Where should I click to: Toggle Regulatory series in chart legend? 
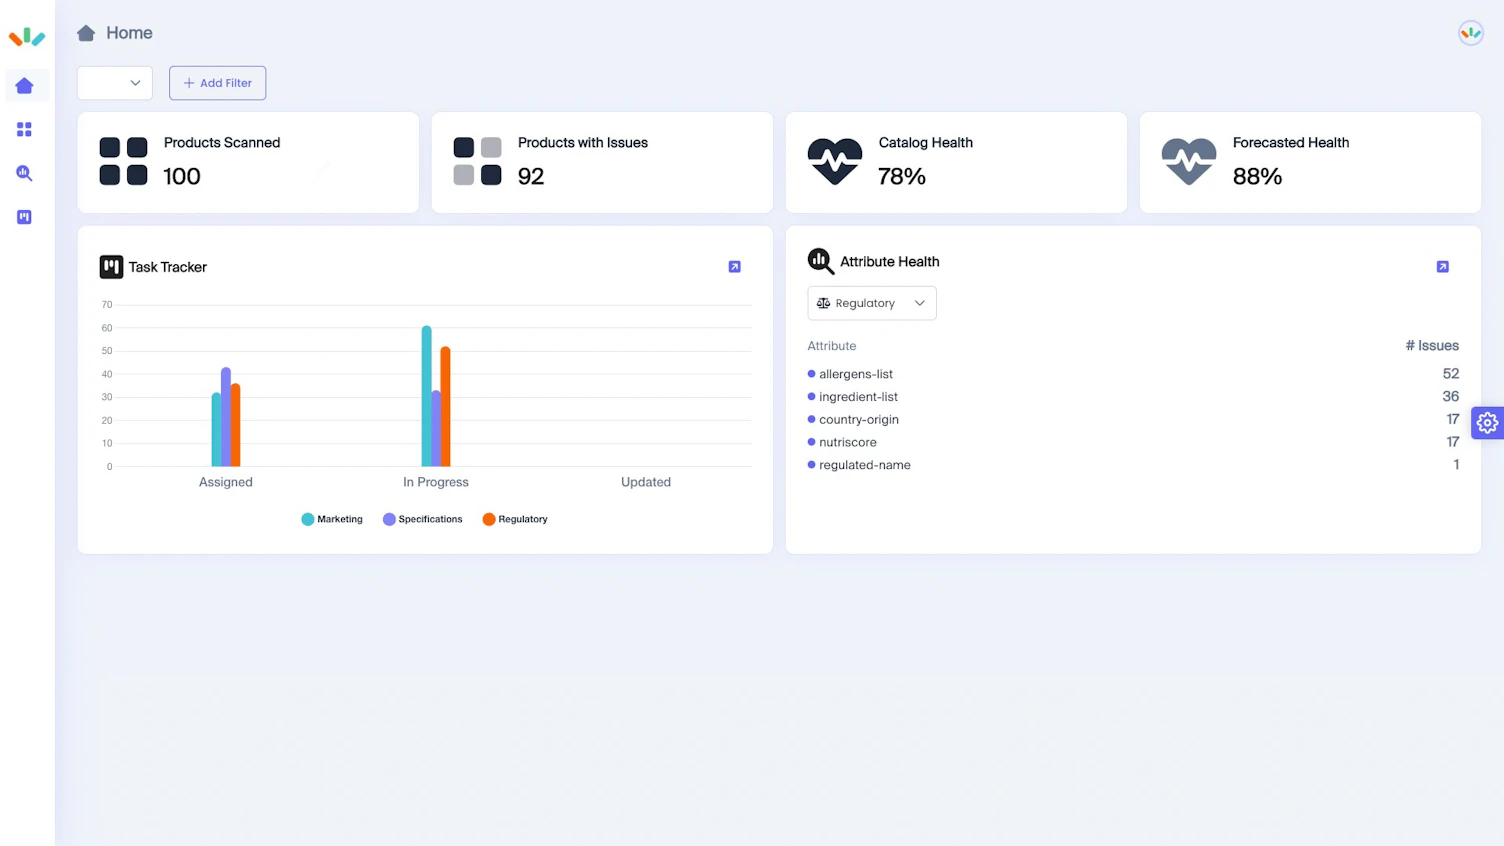pos(515,519)
